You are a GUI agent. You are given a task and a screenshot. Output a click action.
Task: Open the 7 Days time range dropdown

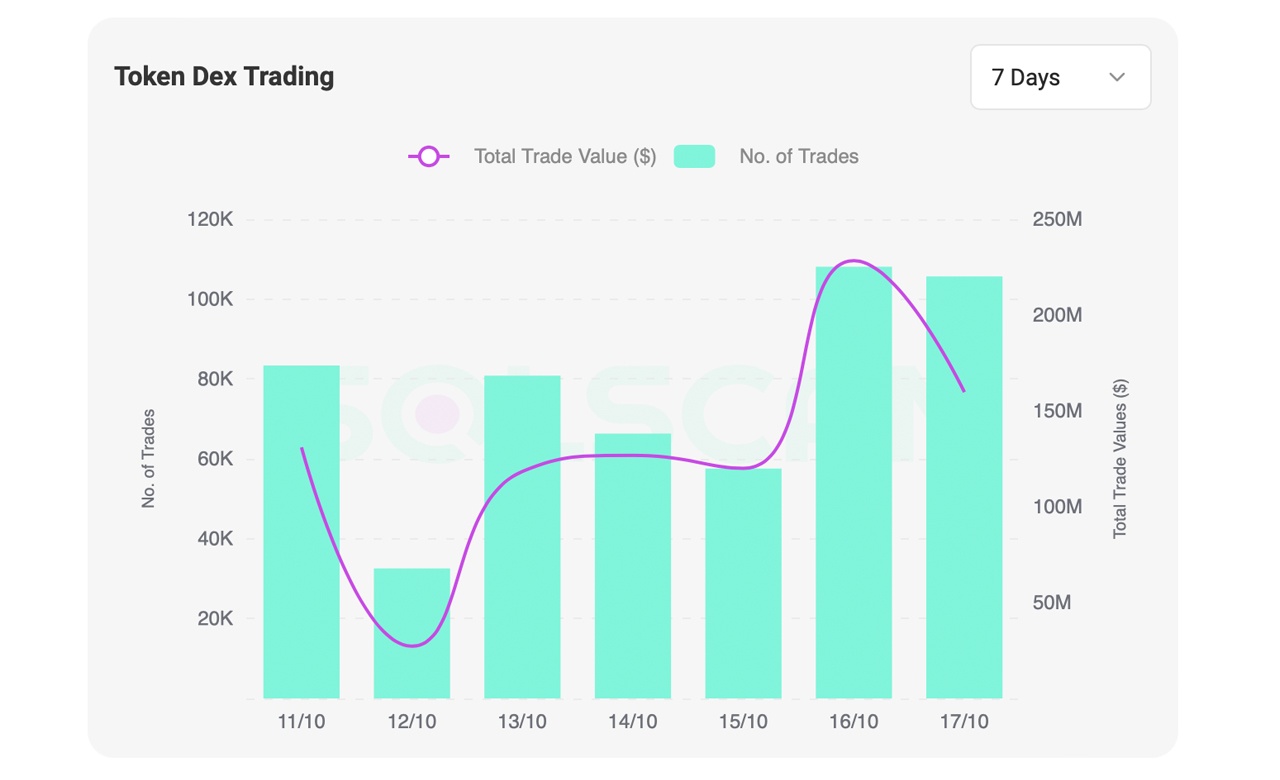point(1060,77)
